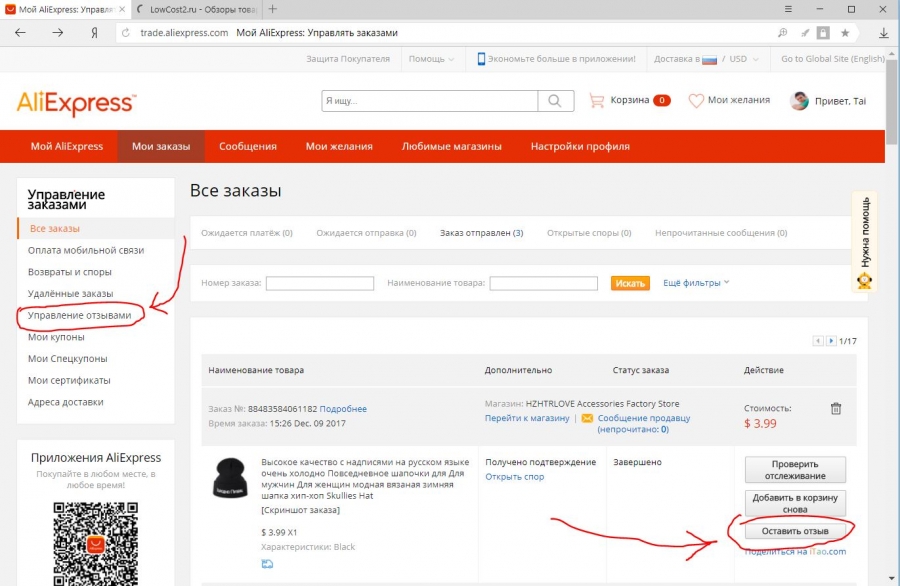900x586 pixels.
Task: Click Проверить отслеживание button
Action: [795, 469]
